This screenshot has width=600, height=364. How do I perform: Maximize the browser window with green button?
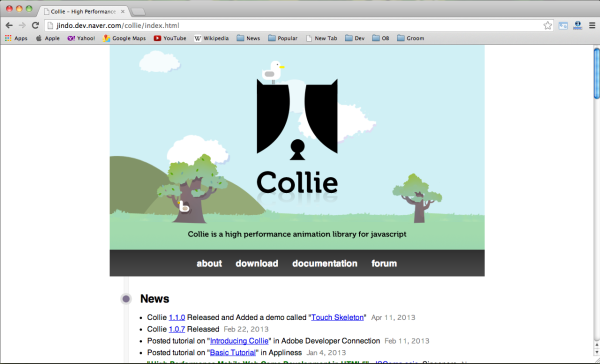(29, 9)
